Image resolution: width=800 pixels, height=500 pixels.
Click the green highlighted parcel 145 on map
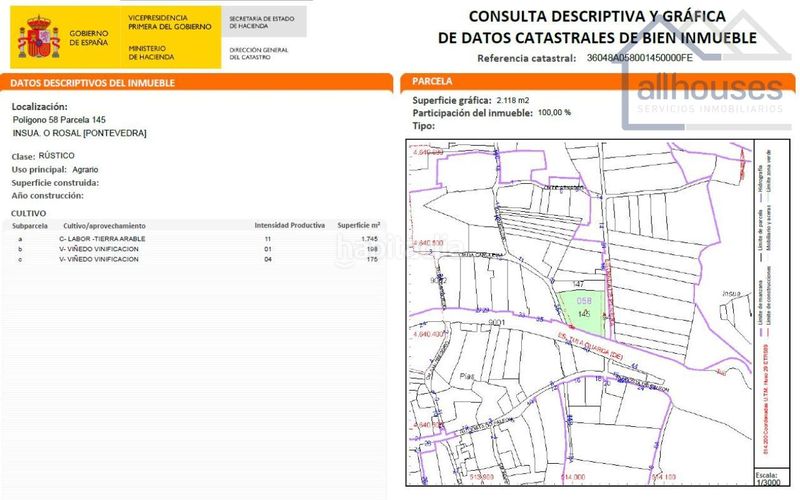[x=583, y=312]
